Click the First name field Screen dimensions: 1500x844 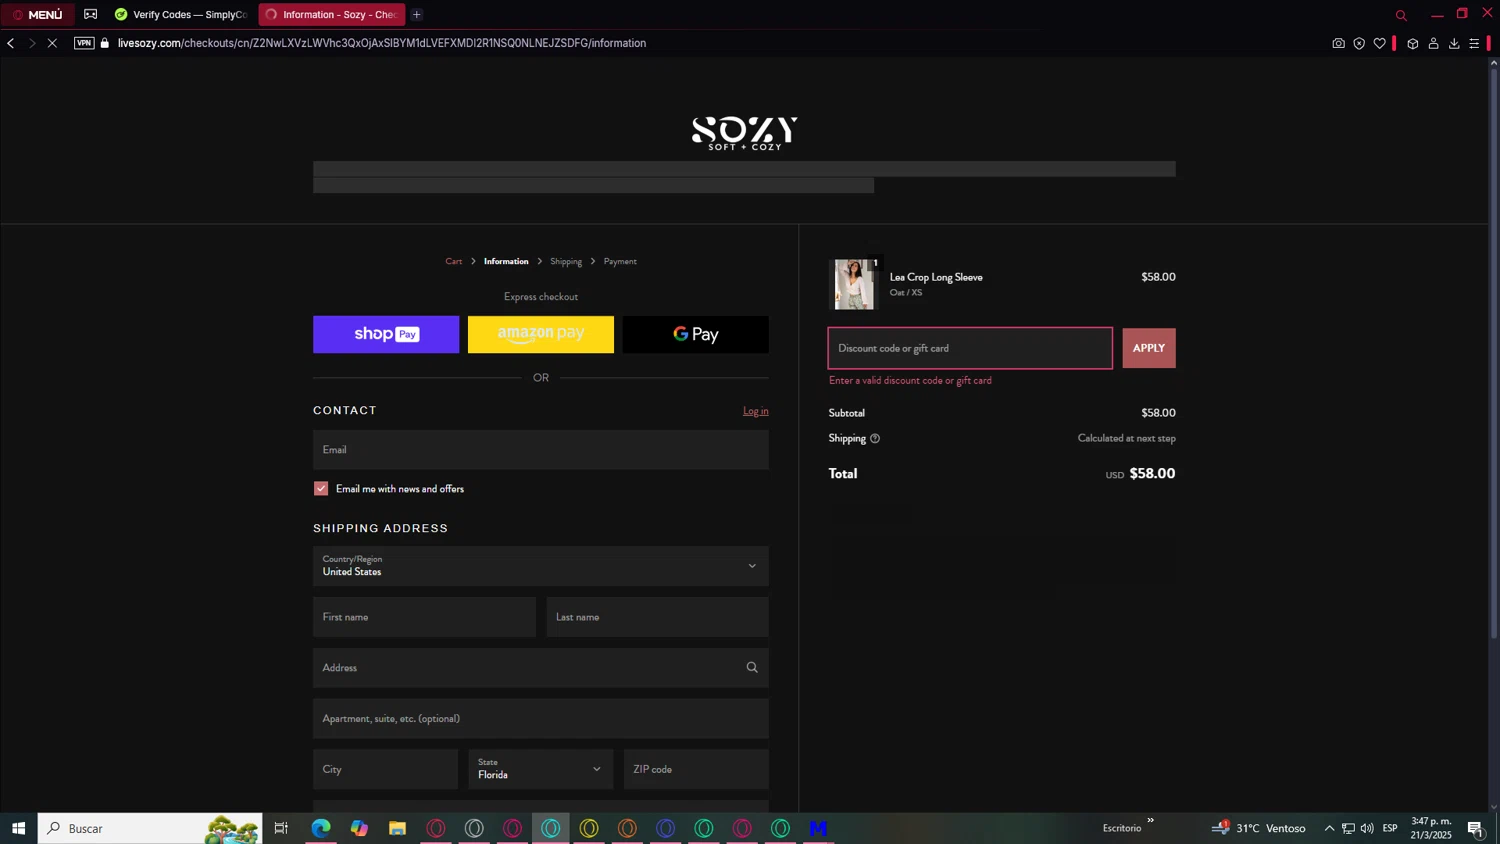[424, 617]
